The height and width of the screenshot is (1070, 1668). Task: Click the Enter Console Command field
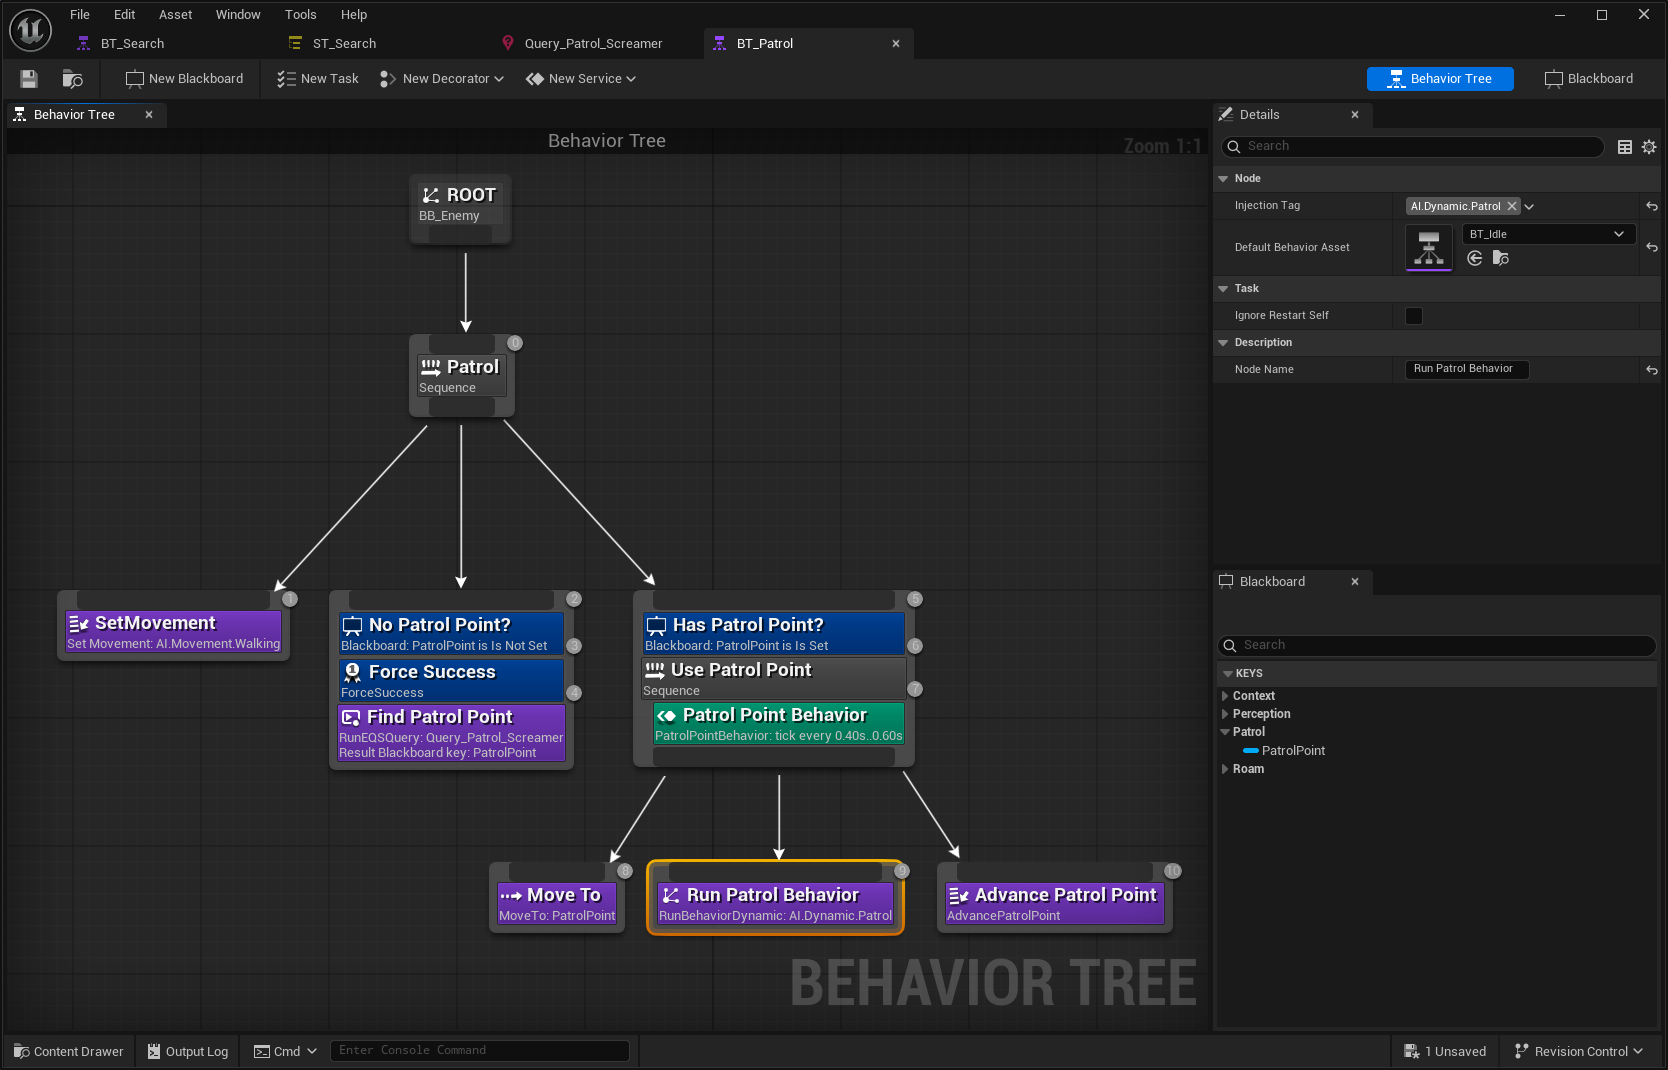click(x=480, y=1050)
